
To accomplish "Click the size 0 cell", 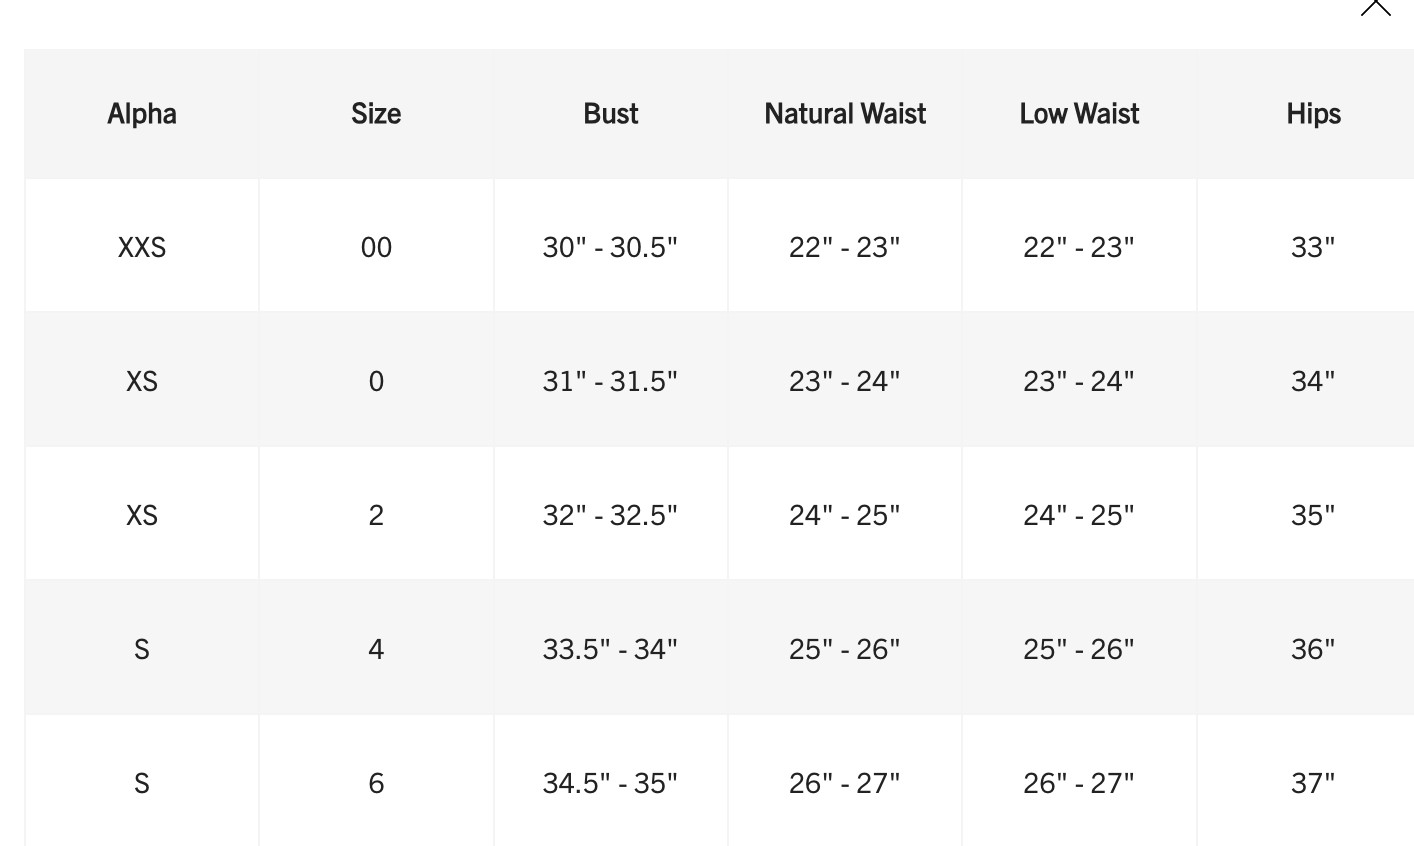I will click(x=376, y=380).
